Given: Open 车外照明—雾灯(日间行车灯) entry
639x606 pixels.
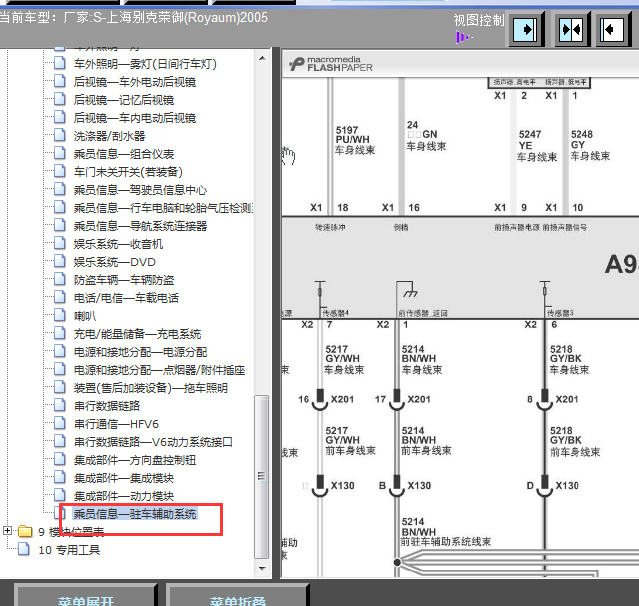Looking at the screenshot, I should pos(145,64).
